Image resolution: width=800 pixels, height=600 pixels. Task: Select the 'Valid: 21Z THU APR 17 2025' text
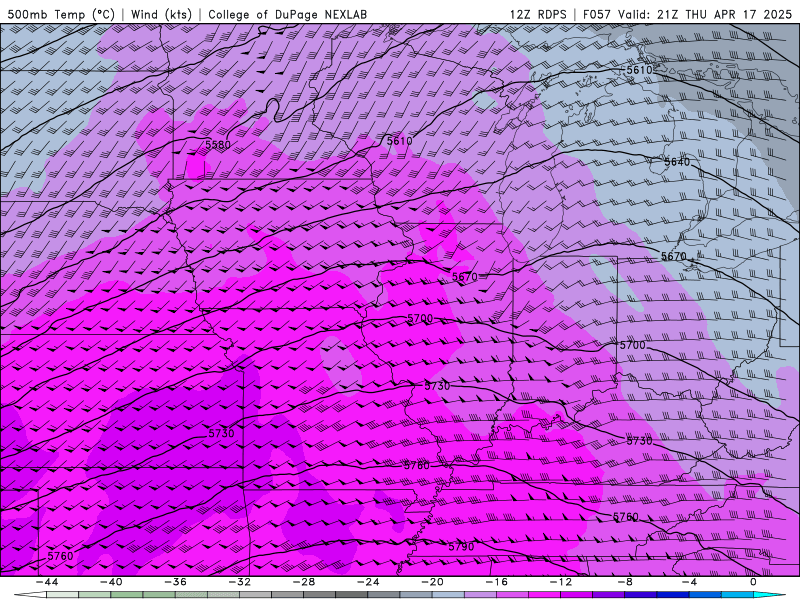click(705, 14)
